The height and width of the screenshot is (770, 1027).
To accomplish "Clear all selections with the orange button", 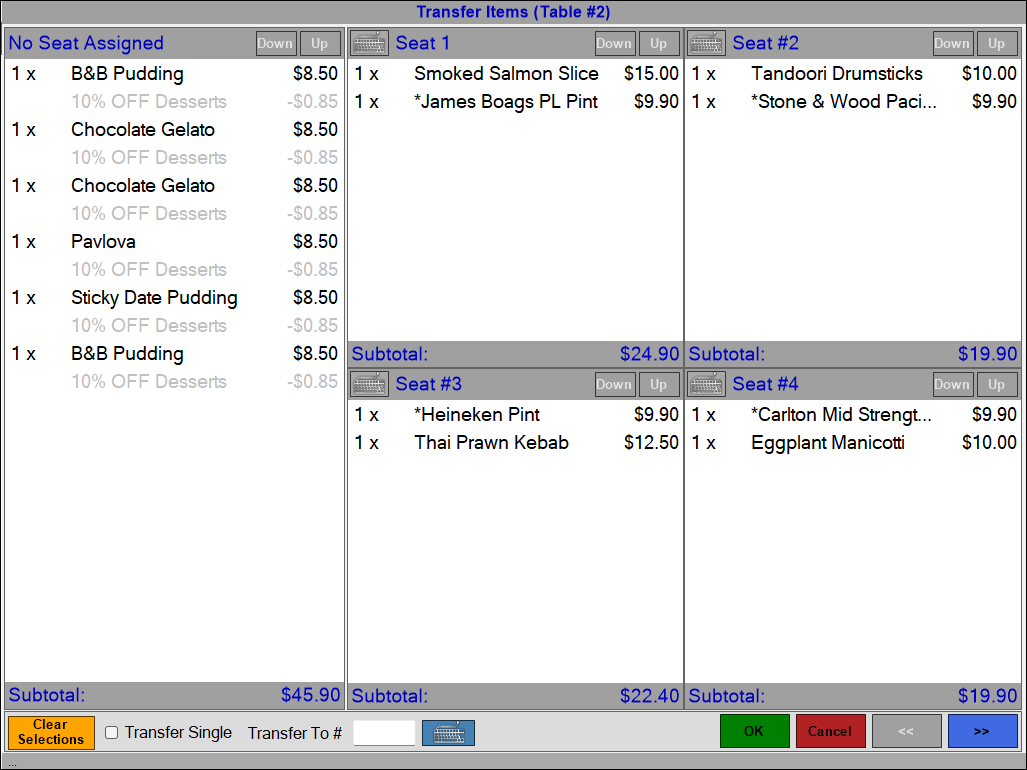I will [x=51, y=732].
